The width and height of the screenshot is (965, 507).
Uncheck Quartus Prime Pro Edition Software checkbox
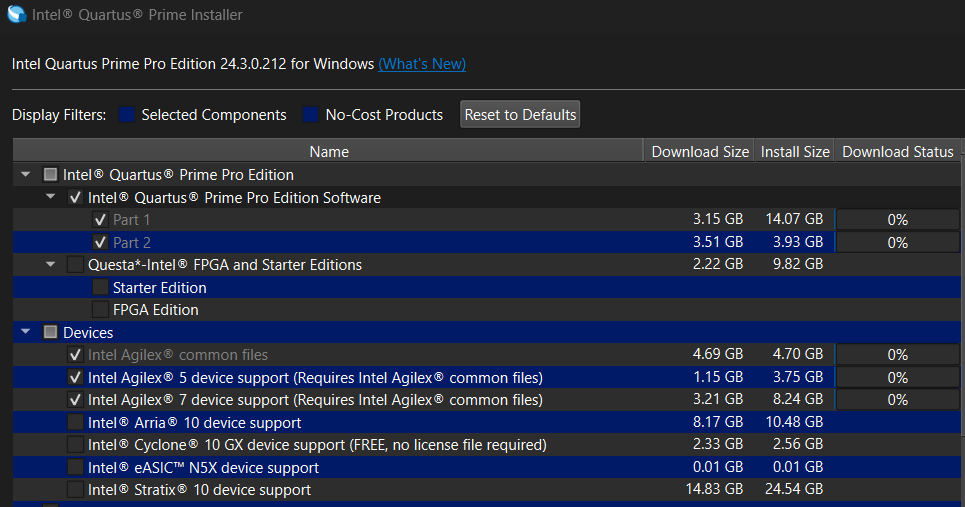coord(75,198)
